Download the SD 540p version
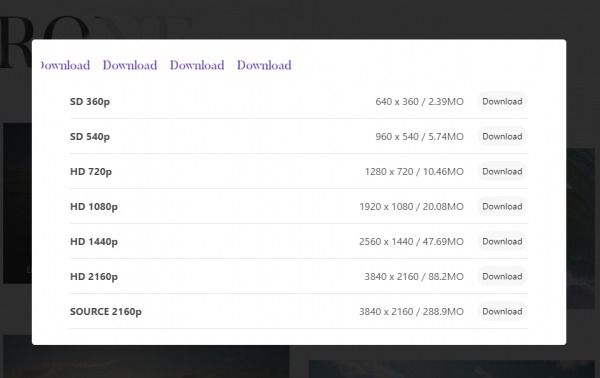The image size is (600, 378). (502, 137)
